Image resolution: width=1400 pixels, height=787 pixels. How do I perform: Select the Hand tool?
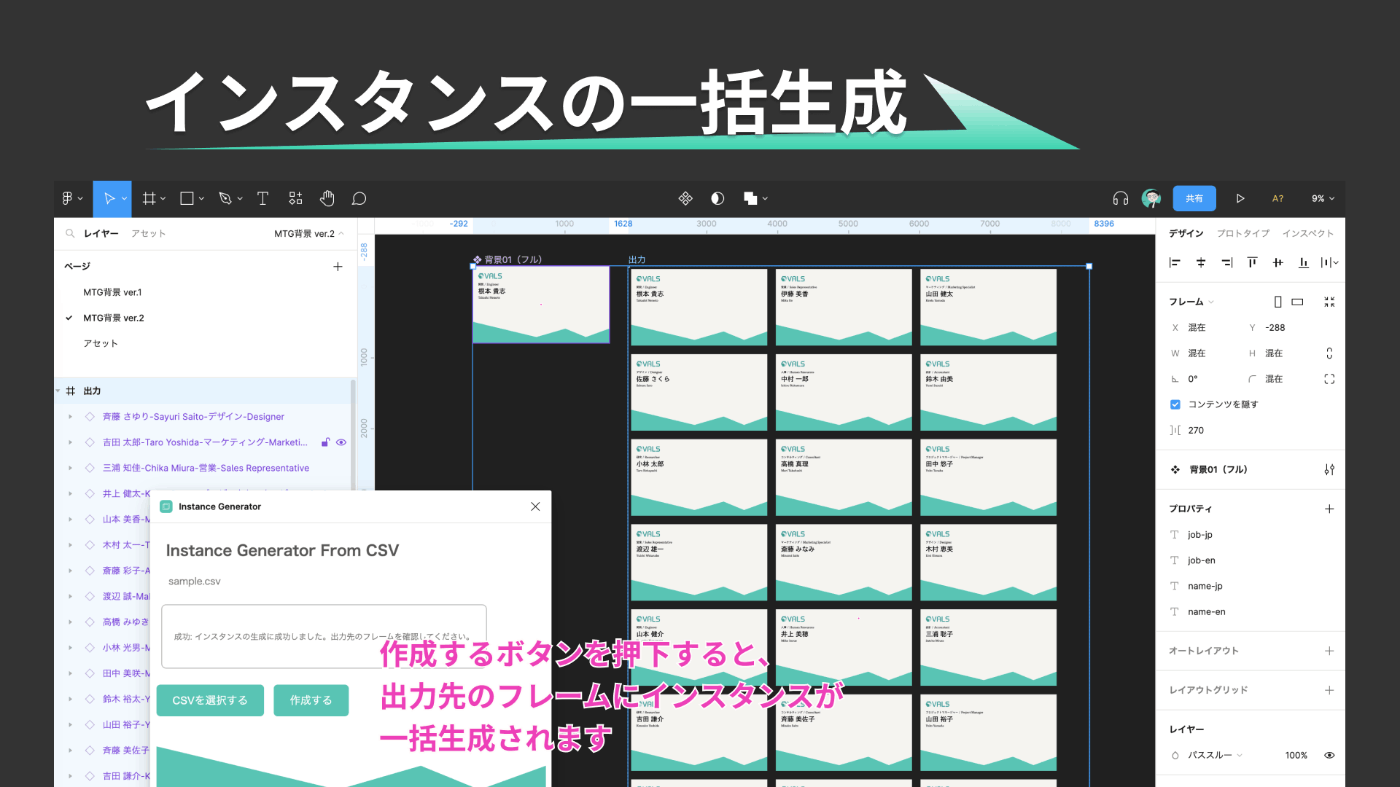pyautogui.click(x=328, y=199)
